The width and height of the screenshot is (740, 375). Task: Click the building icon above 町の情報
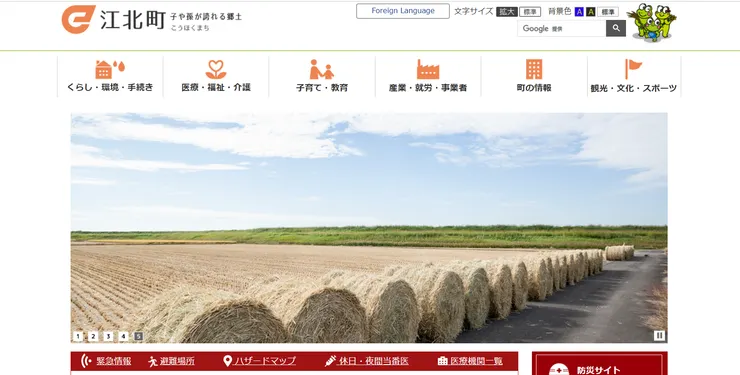[x=534, y=69]
